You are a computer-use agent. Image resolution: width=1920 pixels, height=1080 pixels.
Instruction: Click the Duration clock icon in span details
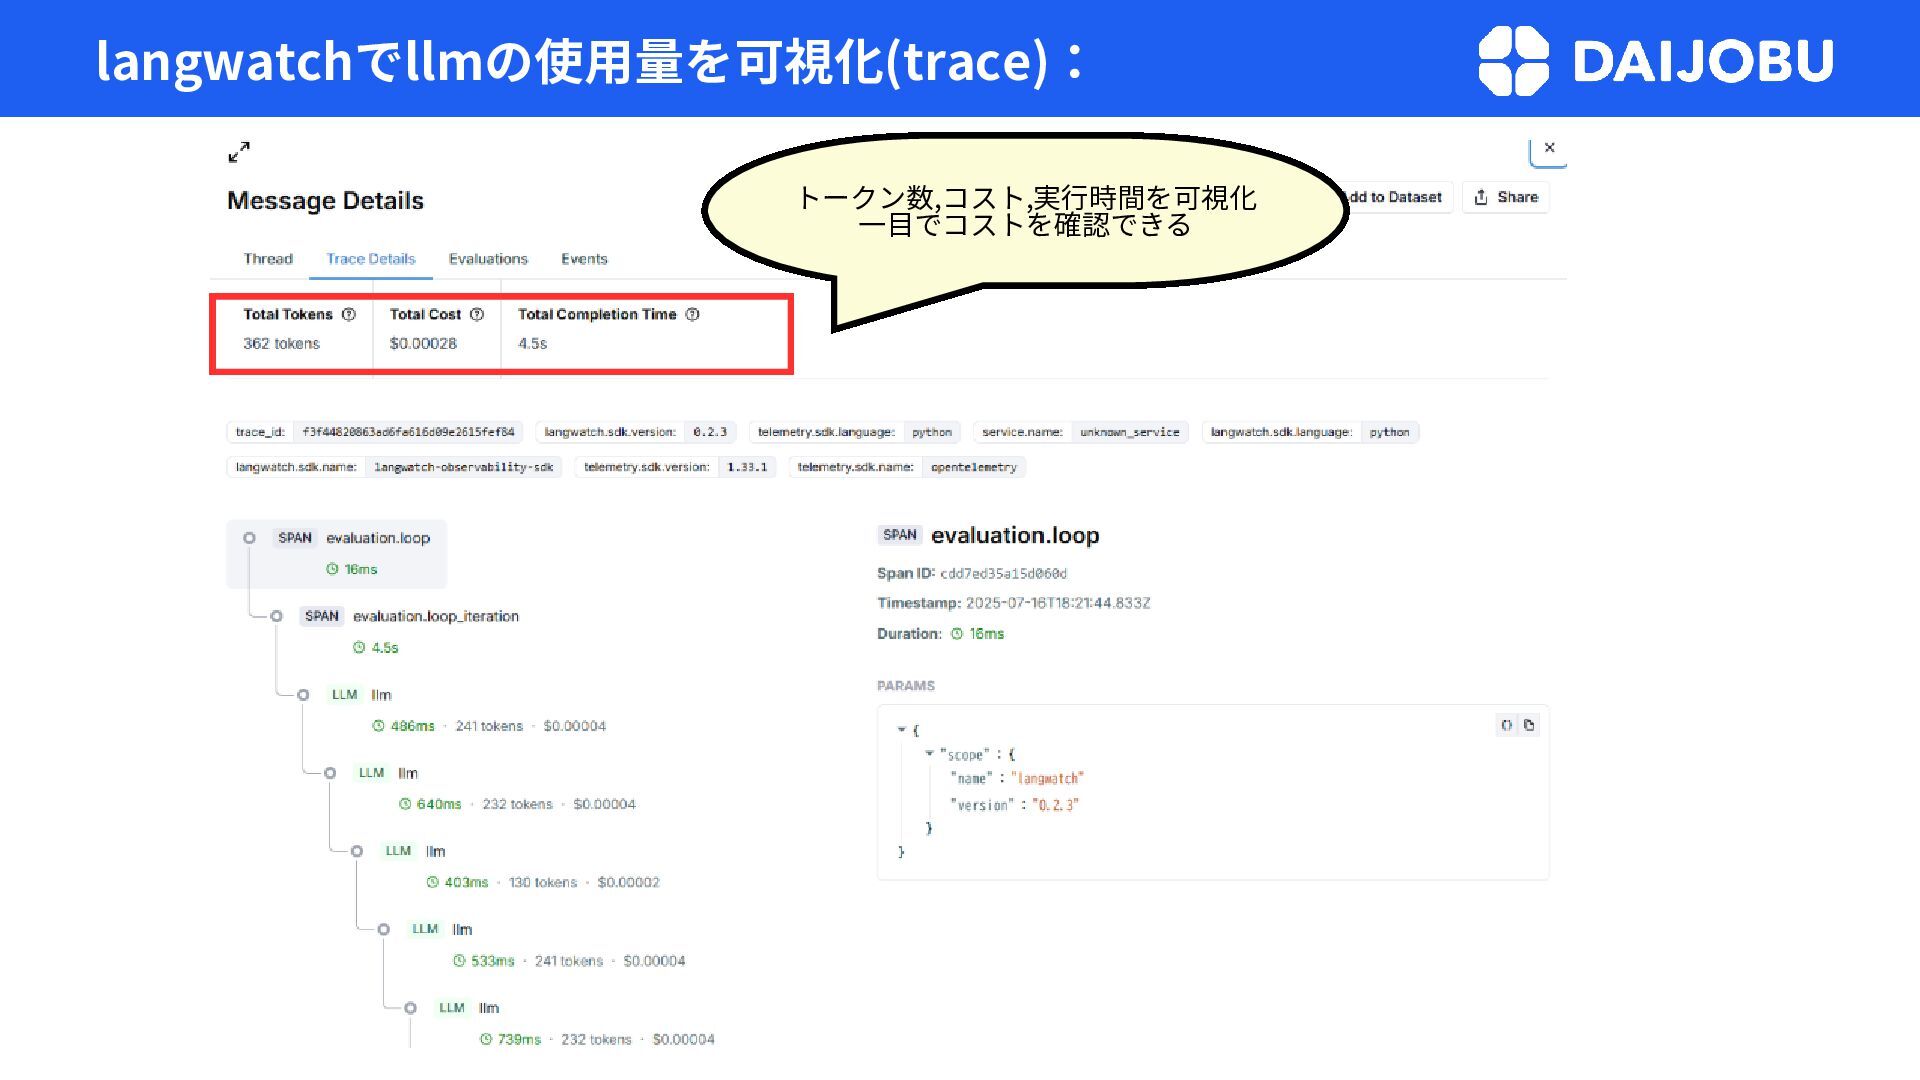click(x=957, y=634)
